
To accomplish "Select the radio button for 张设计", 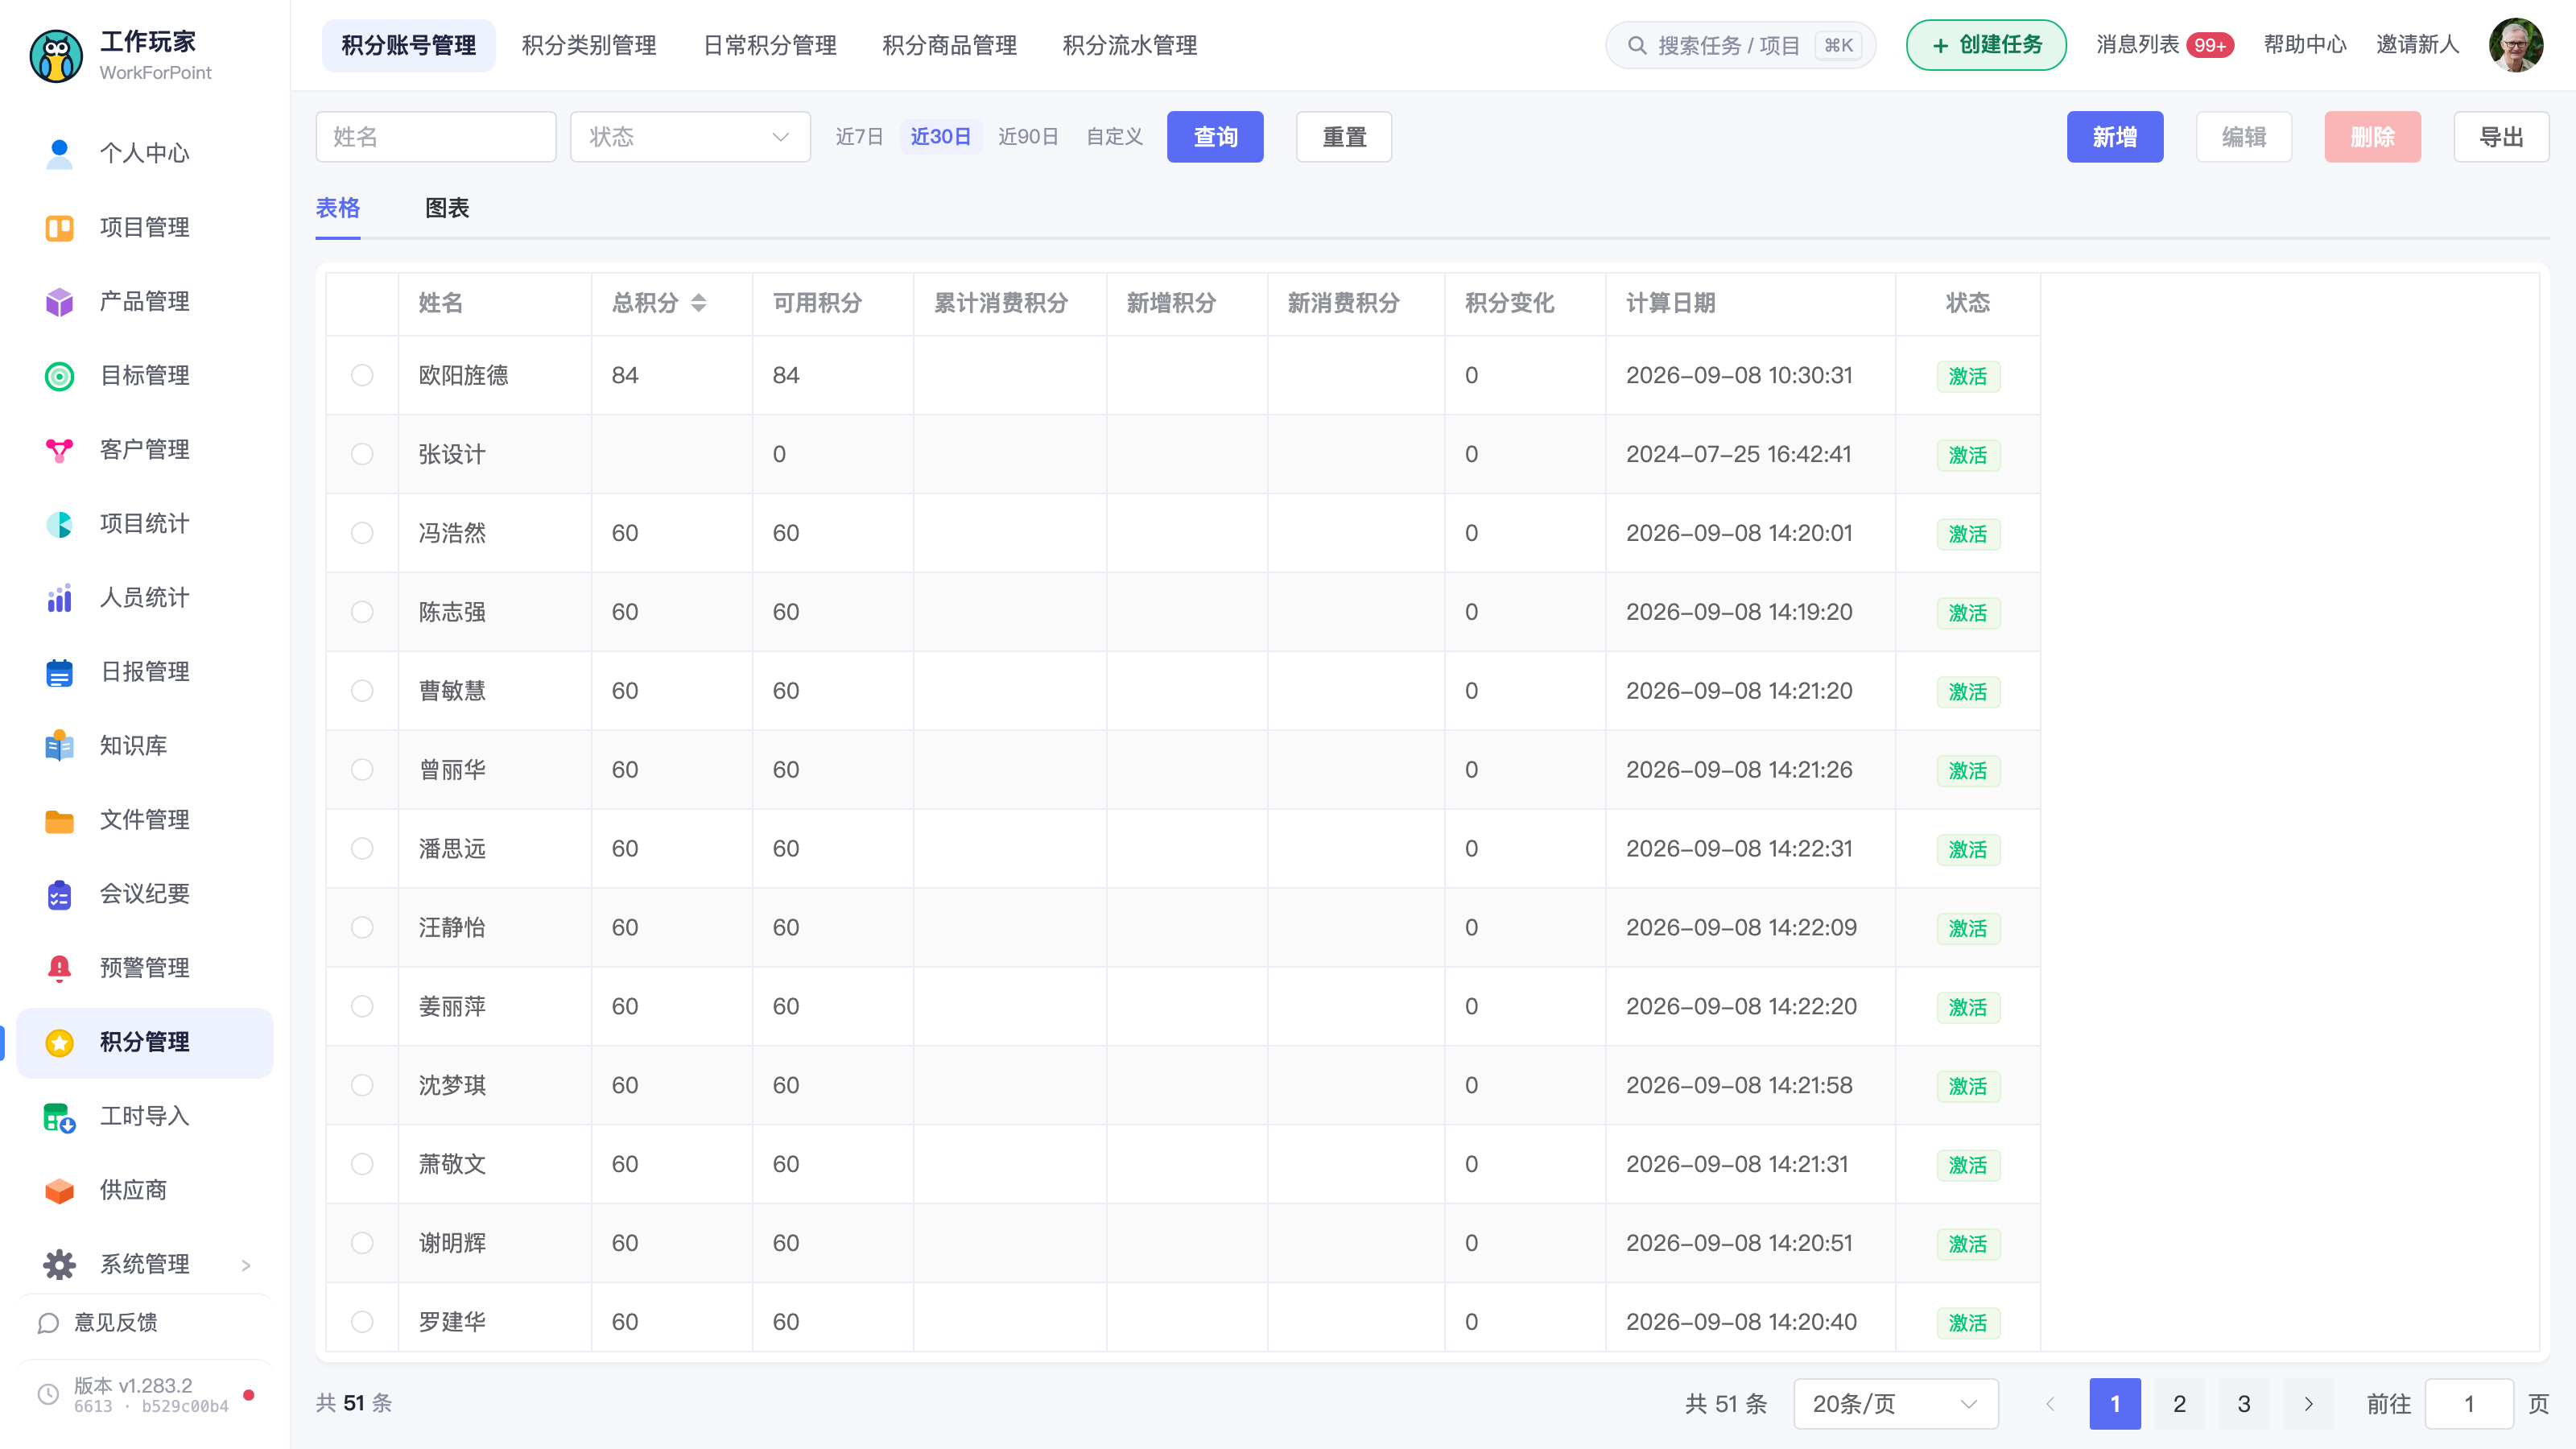I will 362,454.
